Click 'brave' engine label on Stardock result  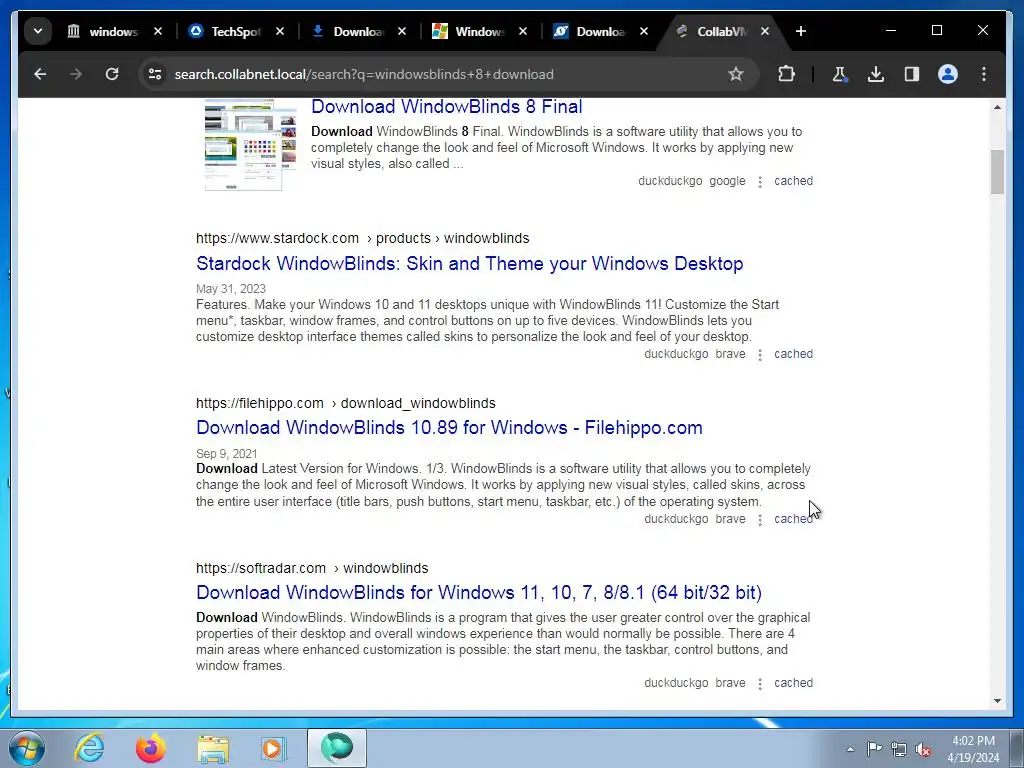[730, 354]
